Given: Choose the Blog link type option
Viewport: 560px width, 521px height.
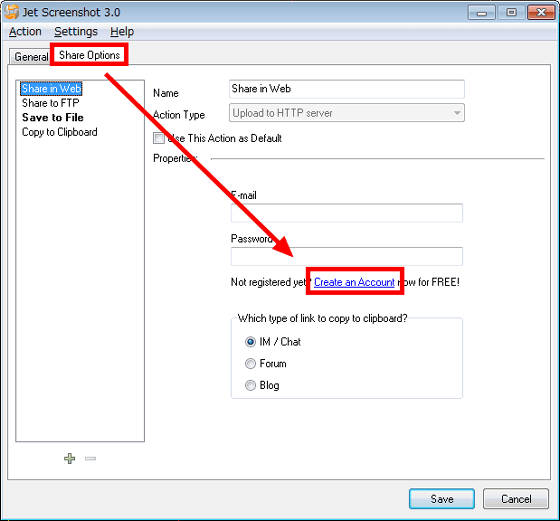Looking at the screenshot, I should [x=250, y=385].
